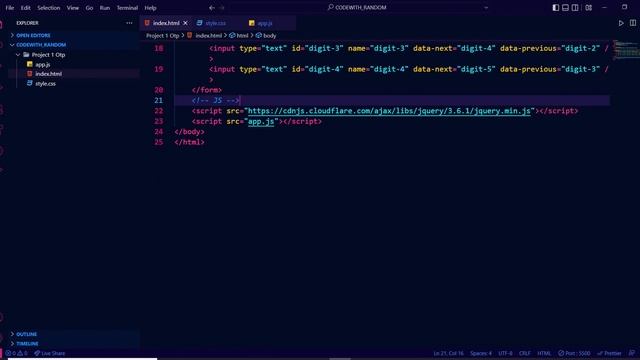Click the EXPLORER panel title
This screenshot has width=640, height=360.
point(27,23)
